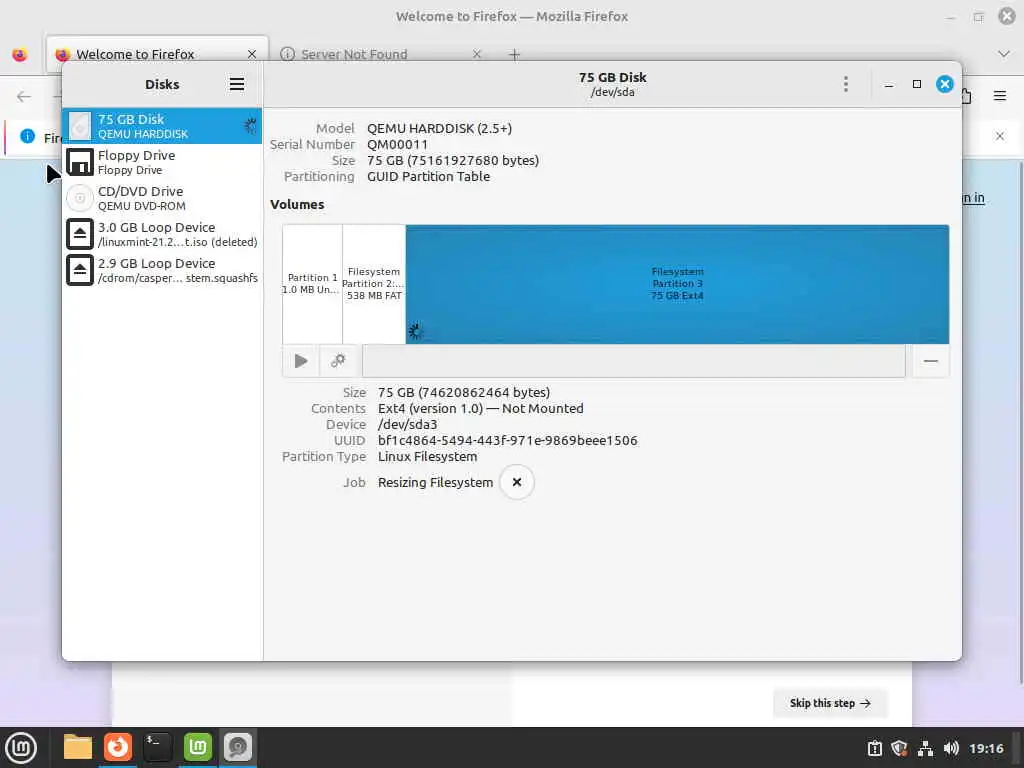
Task: Maximize the Disks window
Action: coord(917,84)
